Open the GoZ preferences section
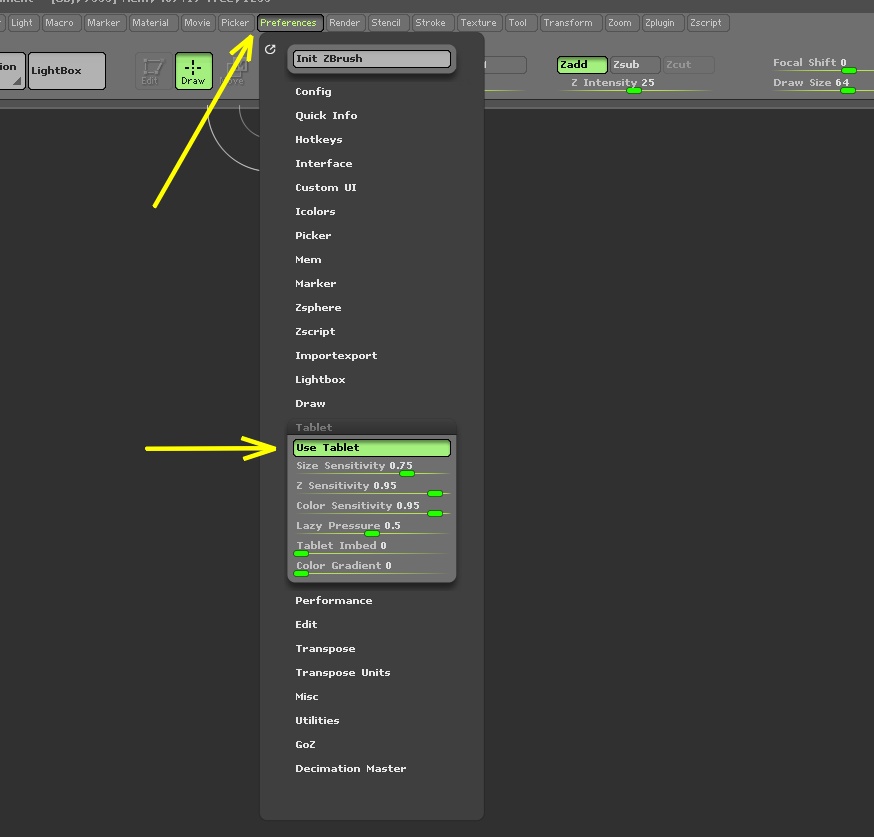874x837 pixels. click(x=305, y=744)
